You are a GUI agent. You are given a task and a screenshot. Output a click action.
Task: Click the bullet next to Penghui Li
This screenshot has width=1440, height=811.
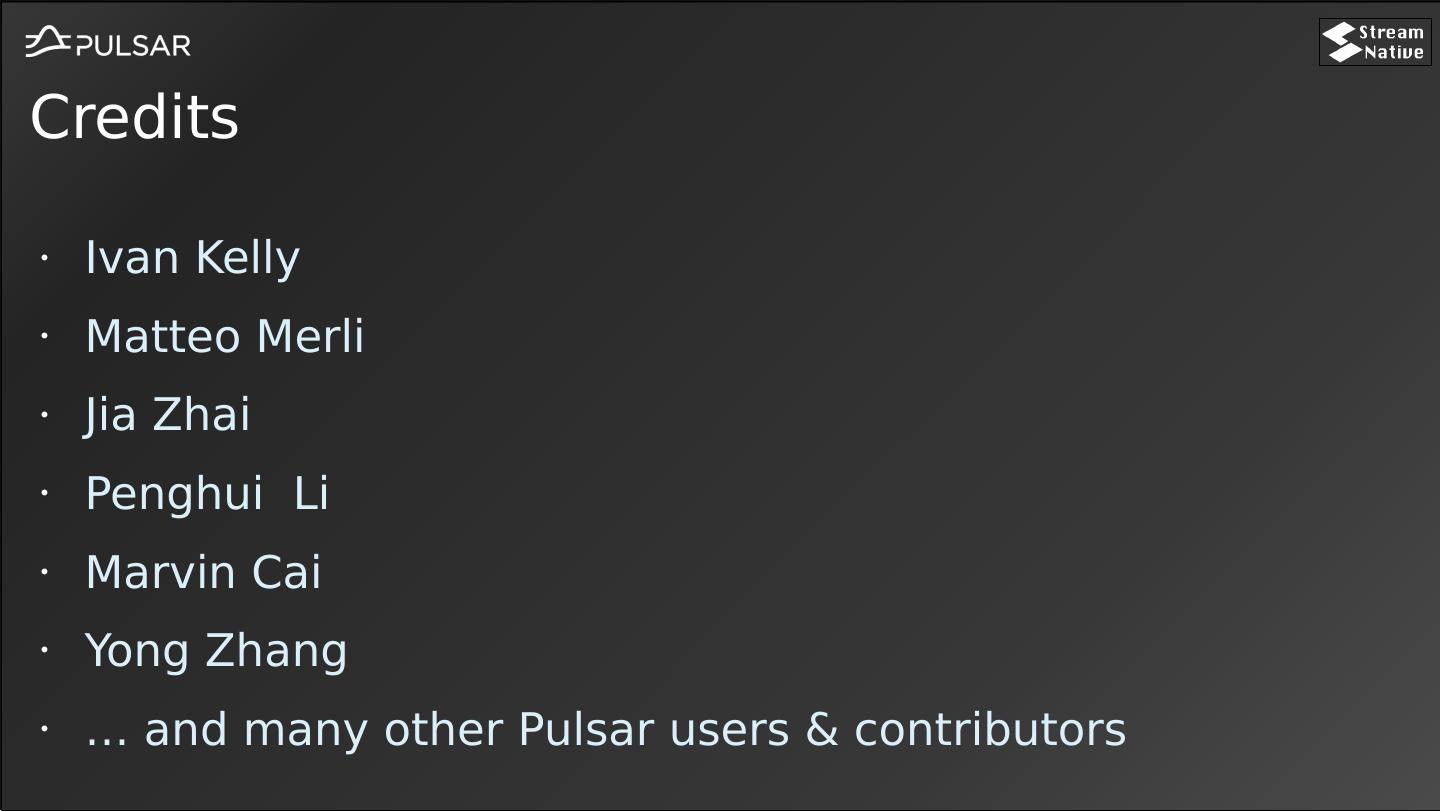click(44, 493)
